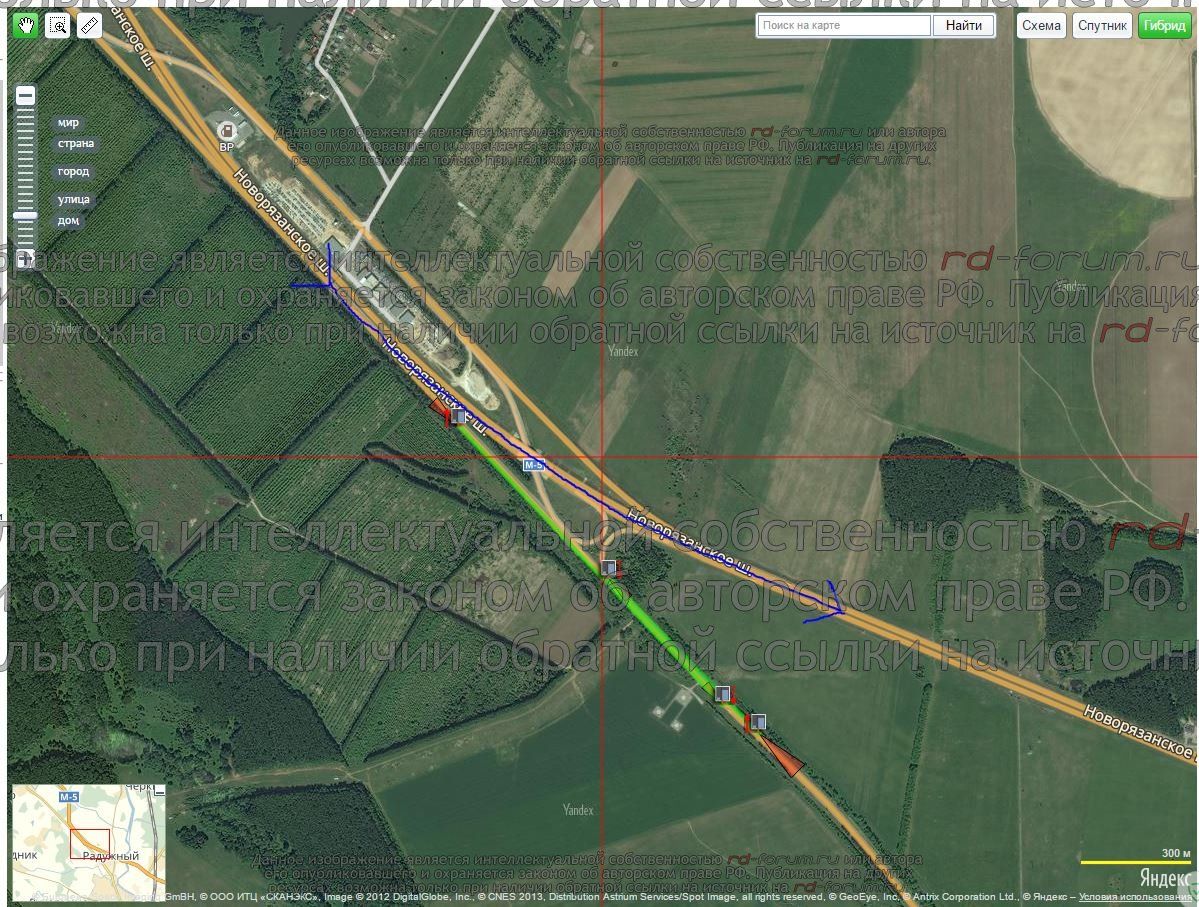Set zoom level to улица
Screen dimensions: 1199x907
74,200
